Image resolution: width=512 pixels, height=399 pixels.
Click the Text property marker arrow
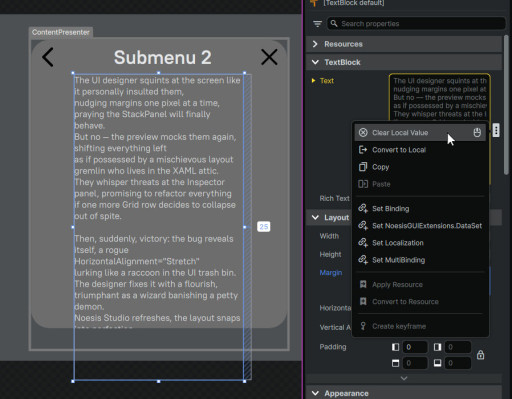click(313, 81)
